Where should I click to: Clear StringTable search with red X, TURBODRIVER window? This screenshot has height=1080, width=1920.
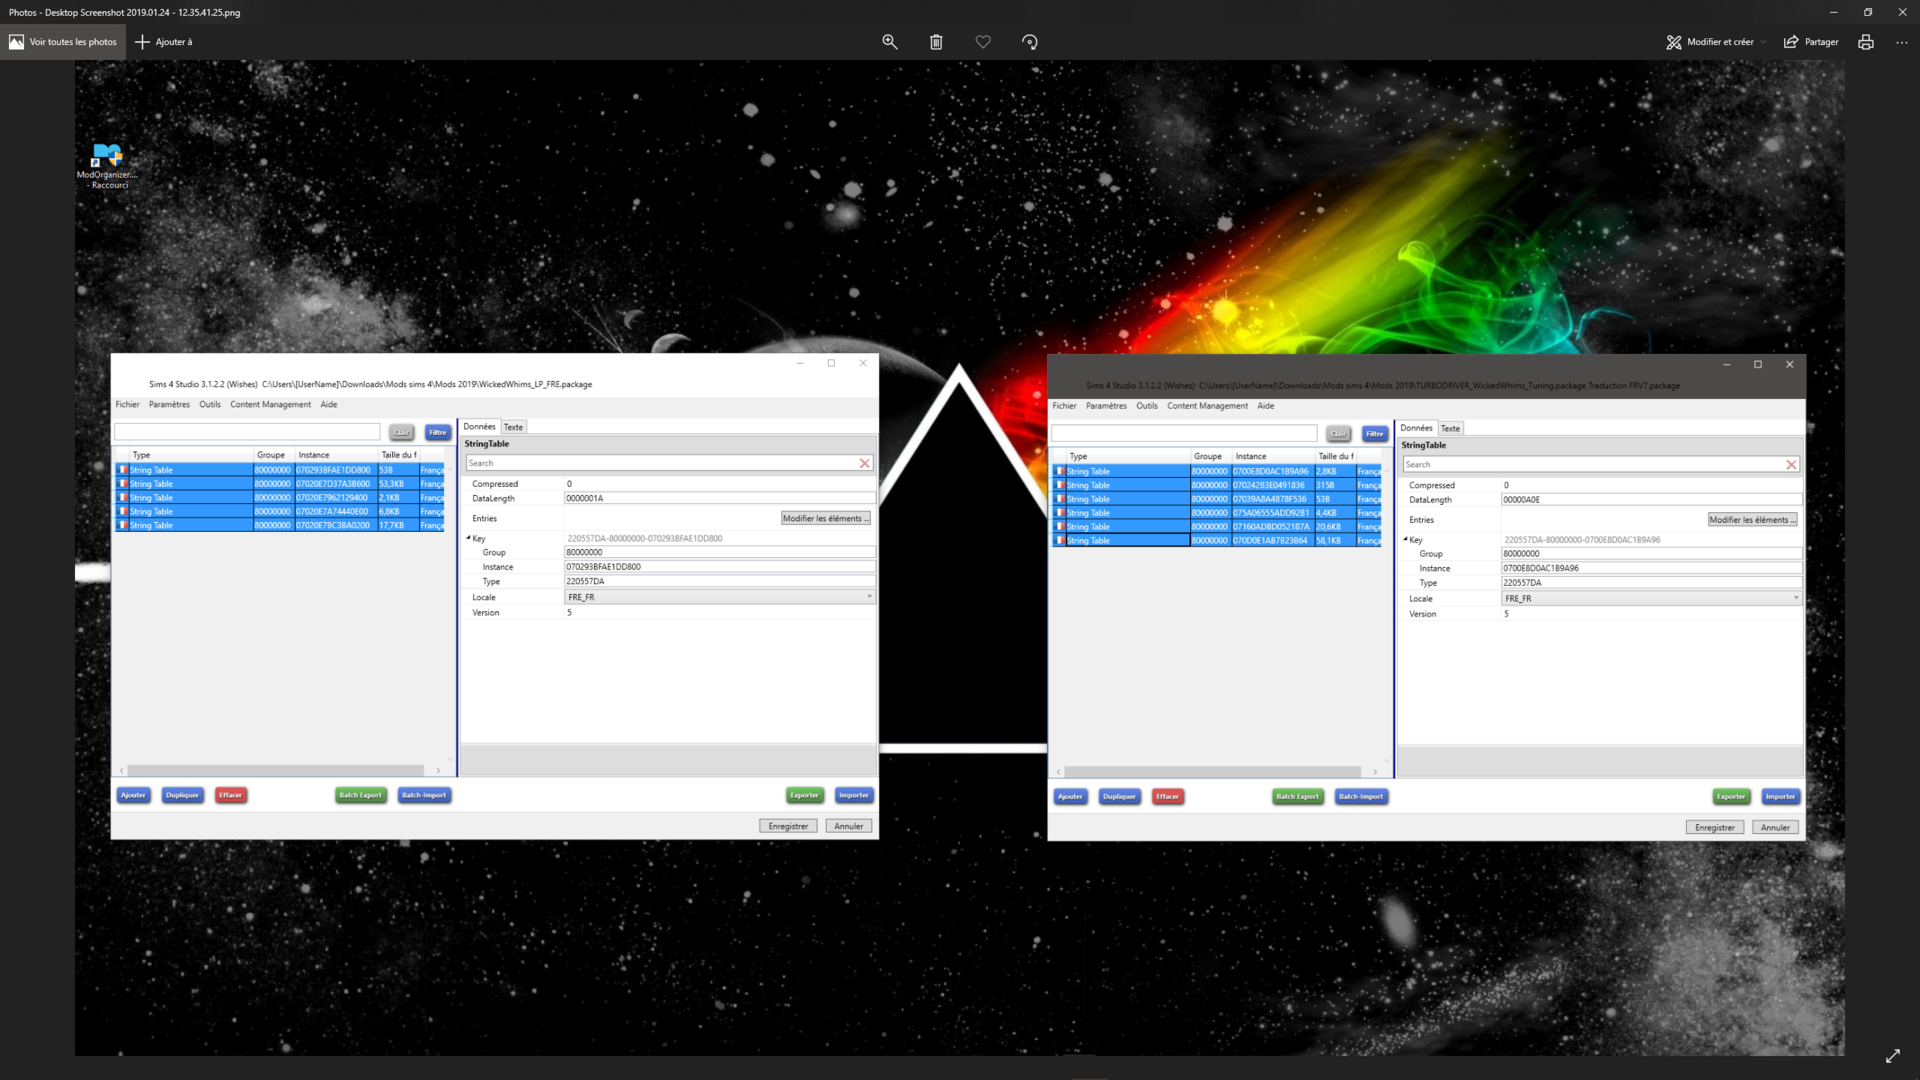click(x=1792, y=465)
